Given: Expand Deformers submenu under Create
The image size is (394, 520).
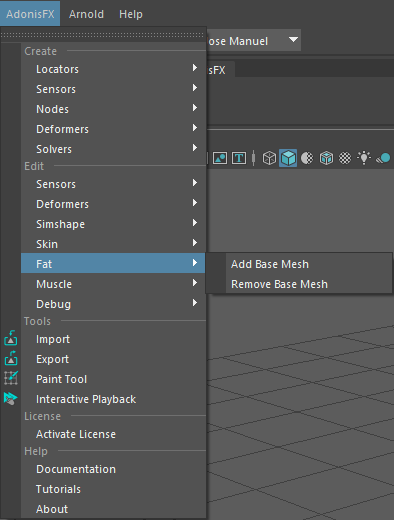Looking at the screenshot, I should coord(113,129).
